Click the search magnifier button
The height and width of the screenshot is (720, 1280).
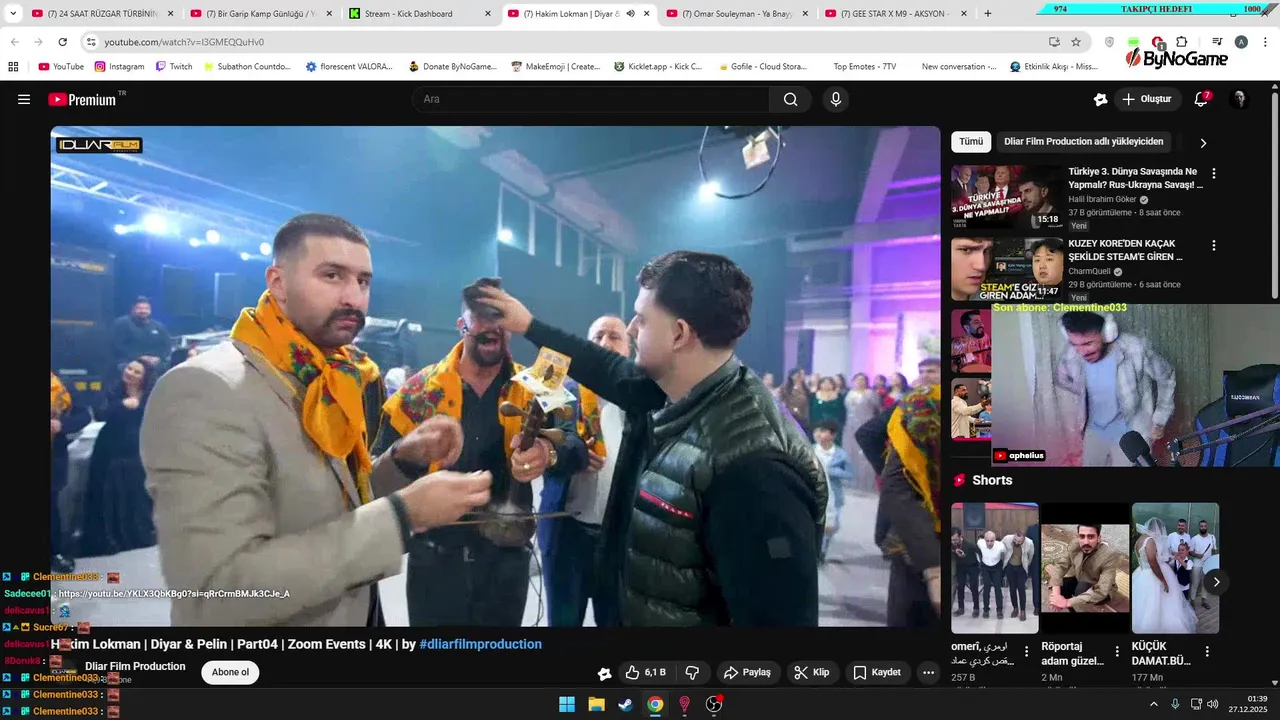pyautogui.click(x=791, y=99)
